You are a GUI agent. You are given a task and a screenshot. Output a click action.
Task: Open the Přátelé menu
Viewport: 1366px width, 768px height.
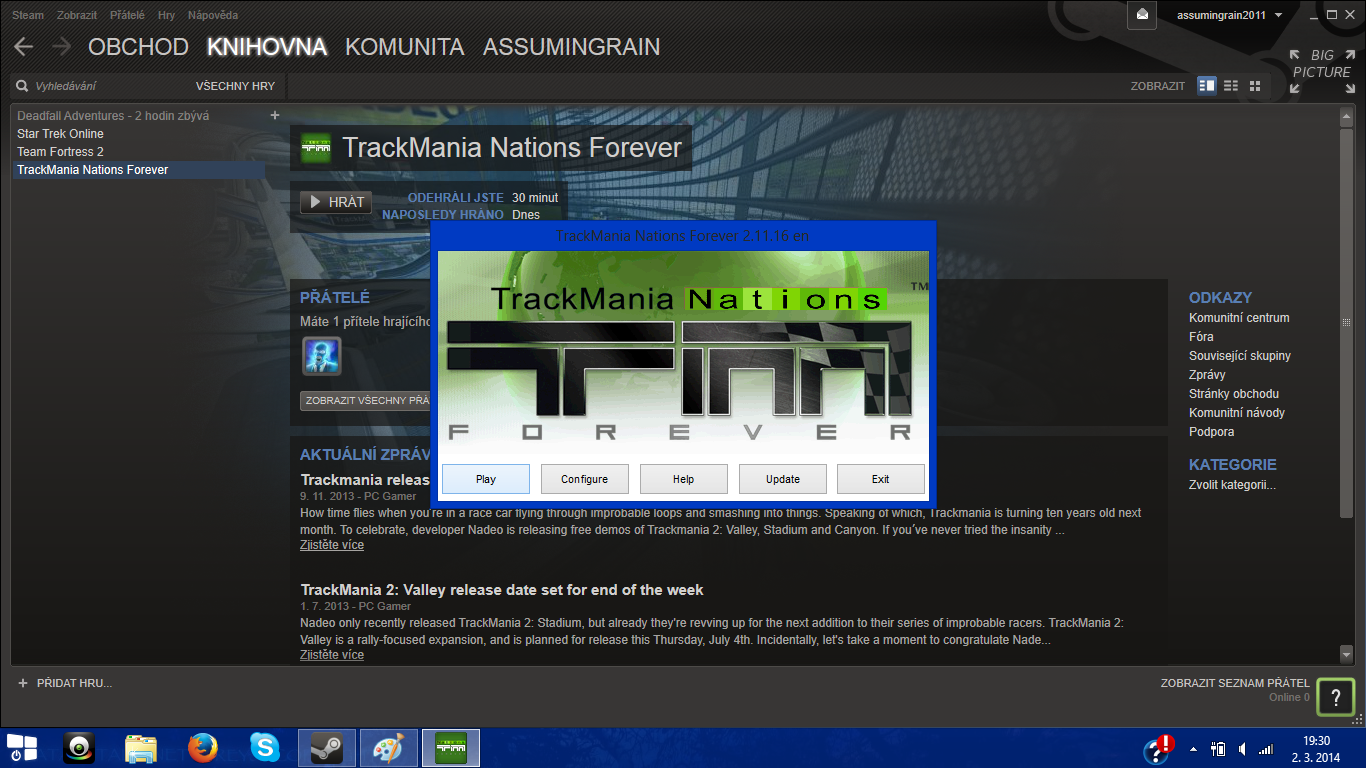pyautogui.click(x=128, y=16)
